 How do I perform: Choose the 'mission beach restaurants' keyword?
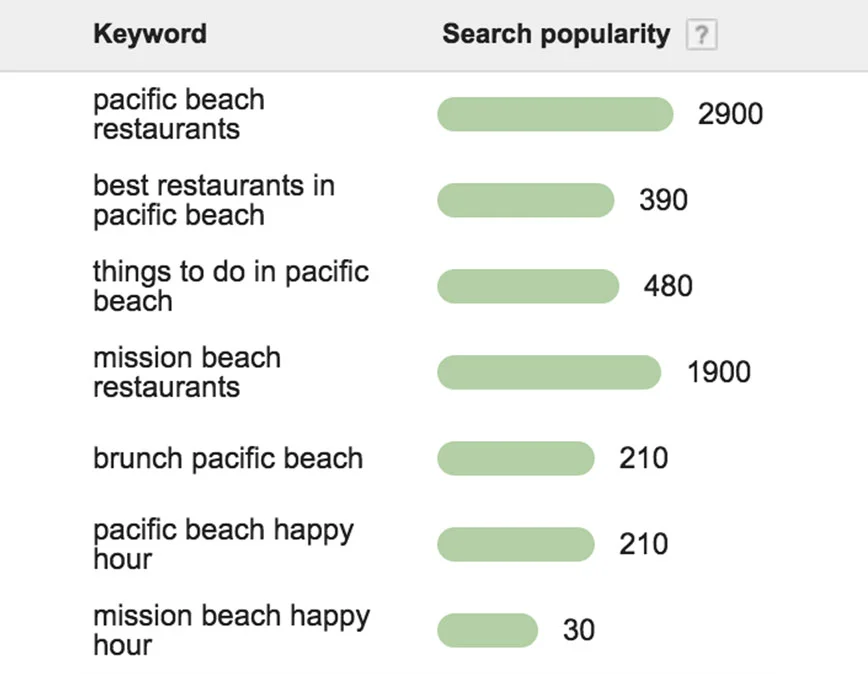pyautogui.click(x=187, y=372)
